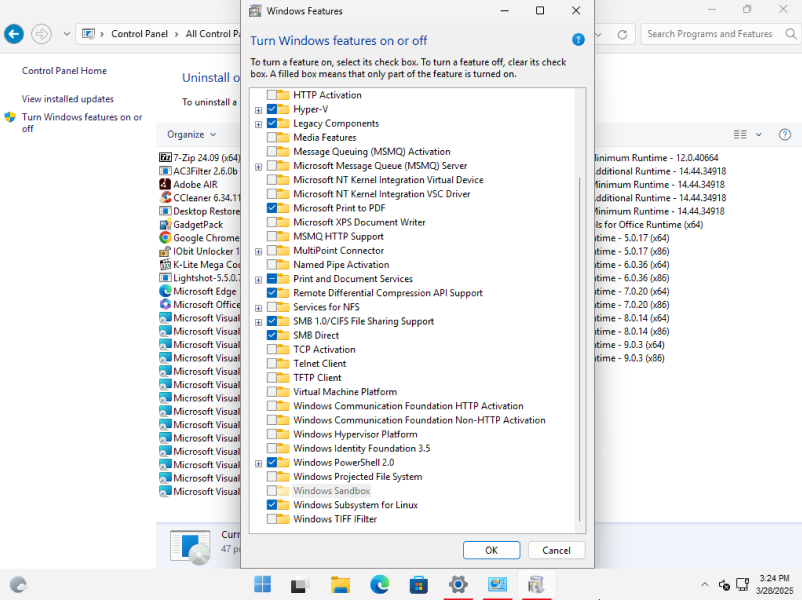Image resolution: width=802 pixels, height=600 pixels.
Task: Select Windows Identity Foundation 3.5 item
Action: (362, 449)
